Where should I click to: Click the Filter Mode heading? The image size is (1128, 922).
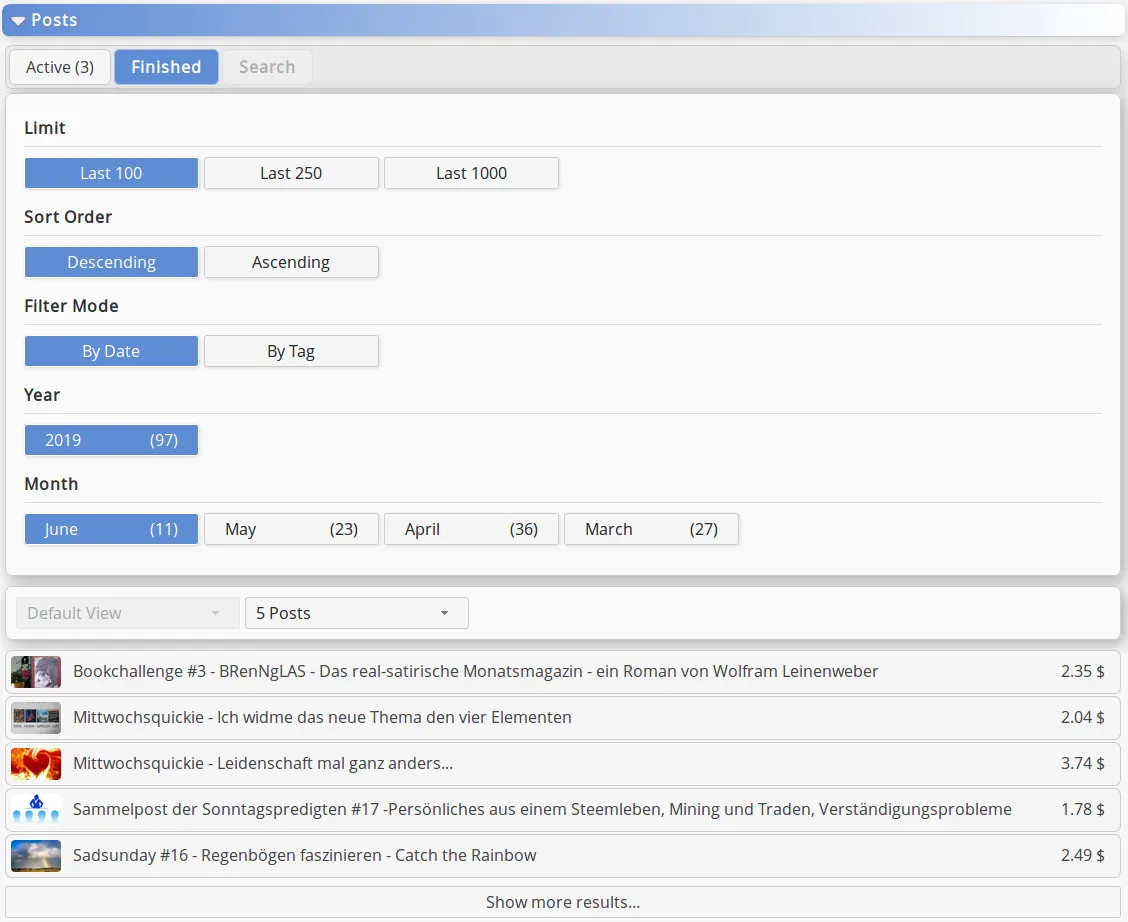(x=71, y=306)
